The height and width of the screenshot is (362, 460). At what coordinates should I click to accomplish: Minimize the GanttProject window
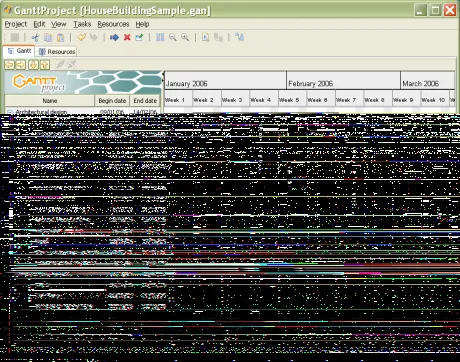click(421, 10)
